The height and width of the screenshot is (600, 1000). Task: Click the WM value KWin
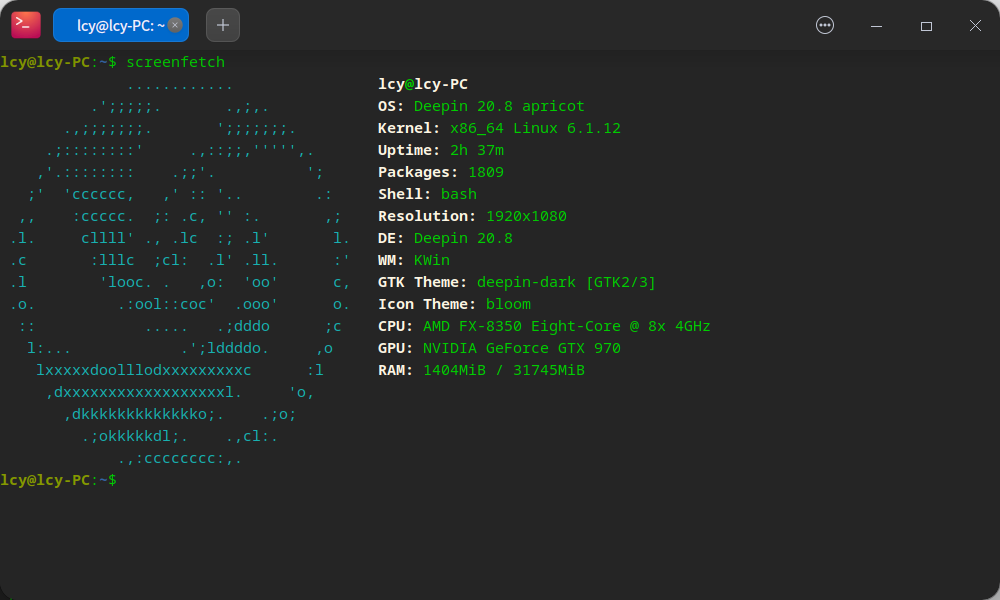point(432,260)
